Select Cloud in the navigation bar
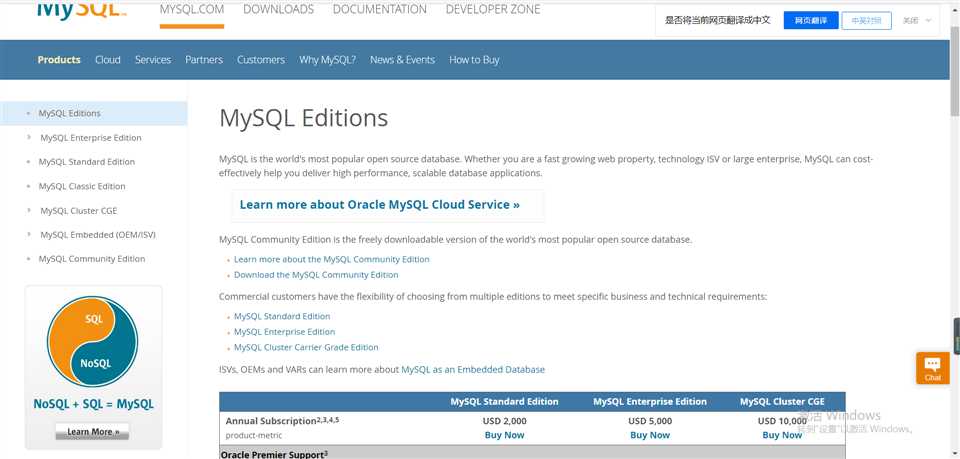 108,59
